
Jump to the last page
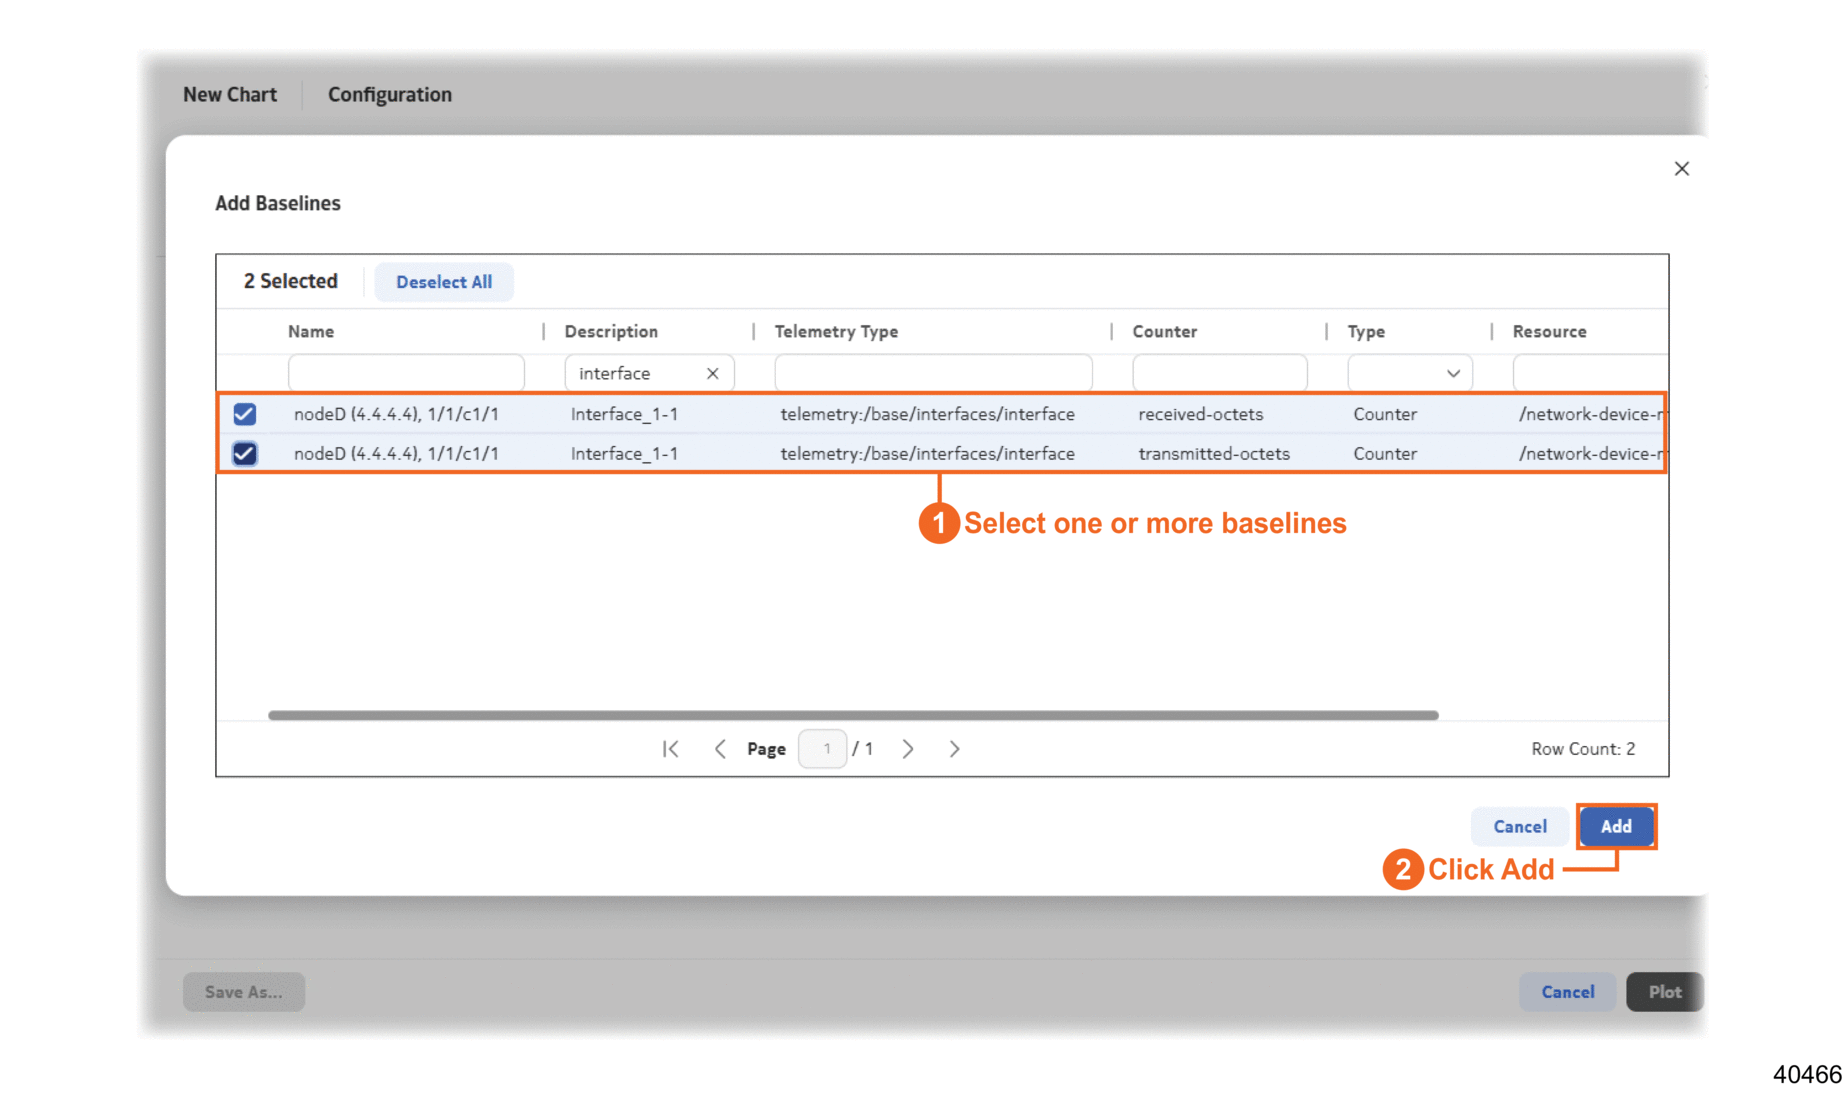pyautogui.click(x=954, y=749)
